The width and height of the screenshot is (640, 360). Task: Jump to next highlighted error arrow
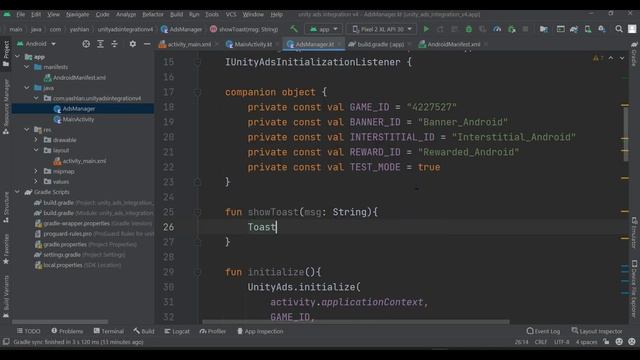point(622,58)
